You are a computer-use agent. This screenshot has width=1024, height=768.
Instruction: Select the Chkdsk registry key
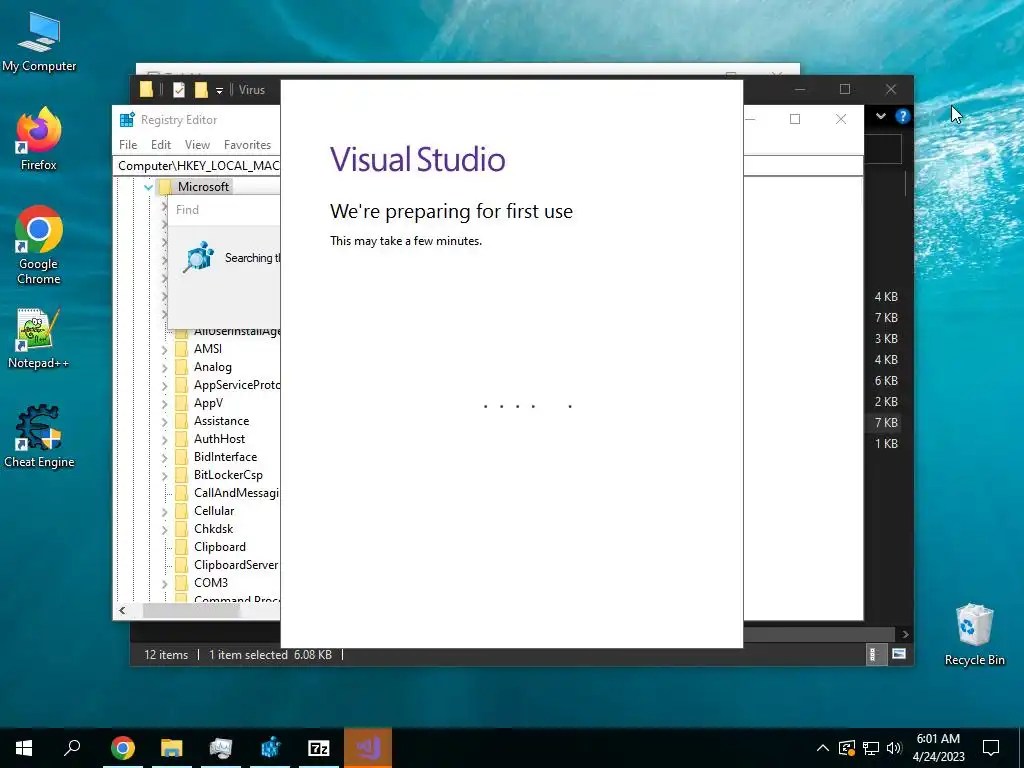213,529
